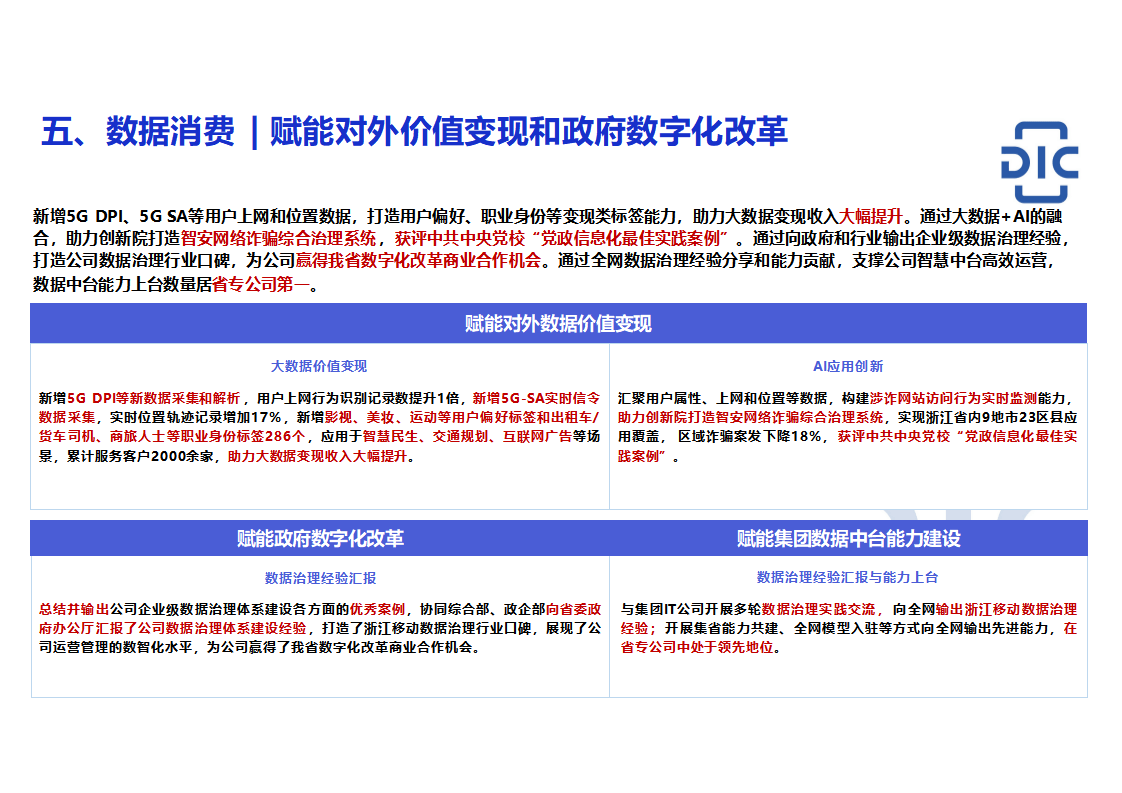Click text 区域诈骗案发下降18%

coord(750,437)
